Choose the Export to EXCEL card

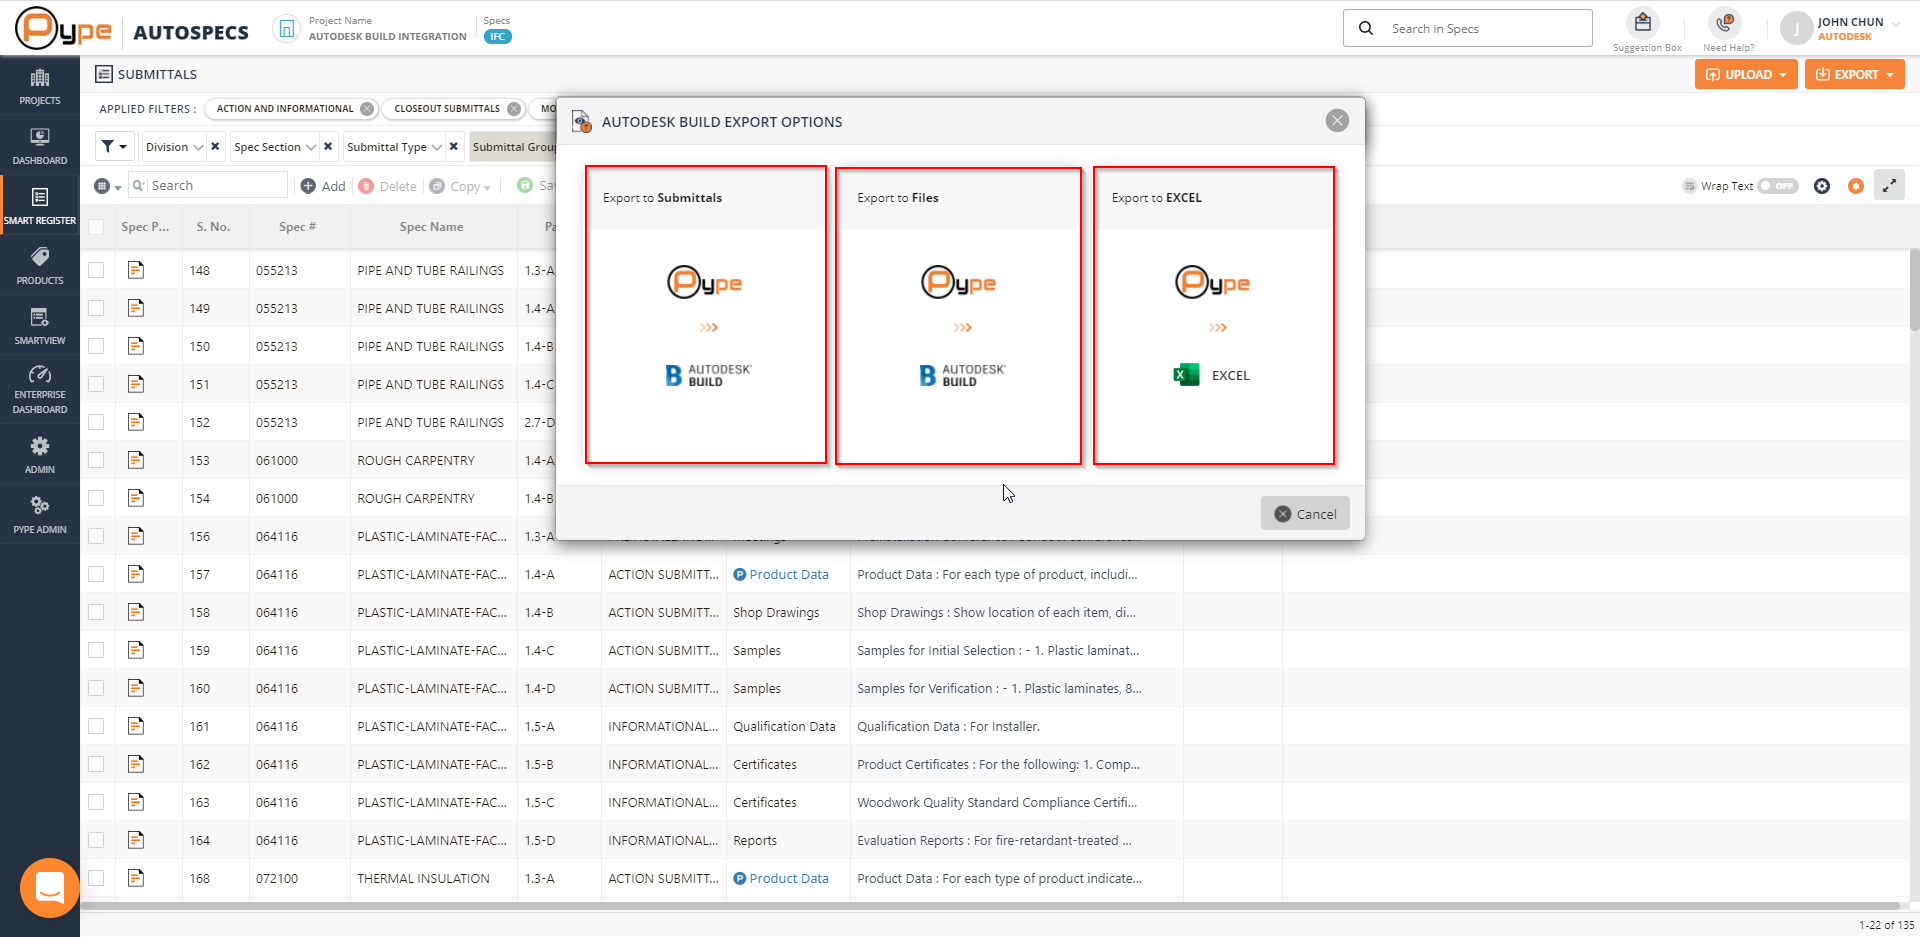1214,316
